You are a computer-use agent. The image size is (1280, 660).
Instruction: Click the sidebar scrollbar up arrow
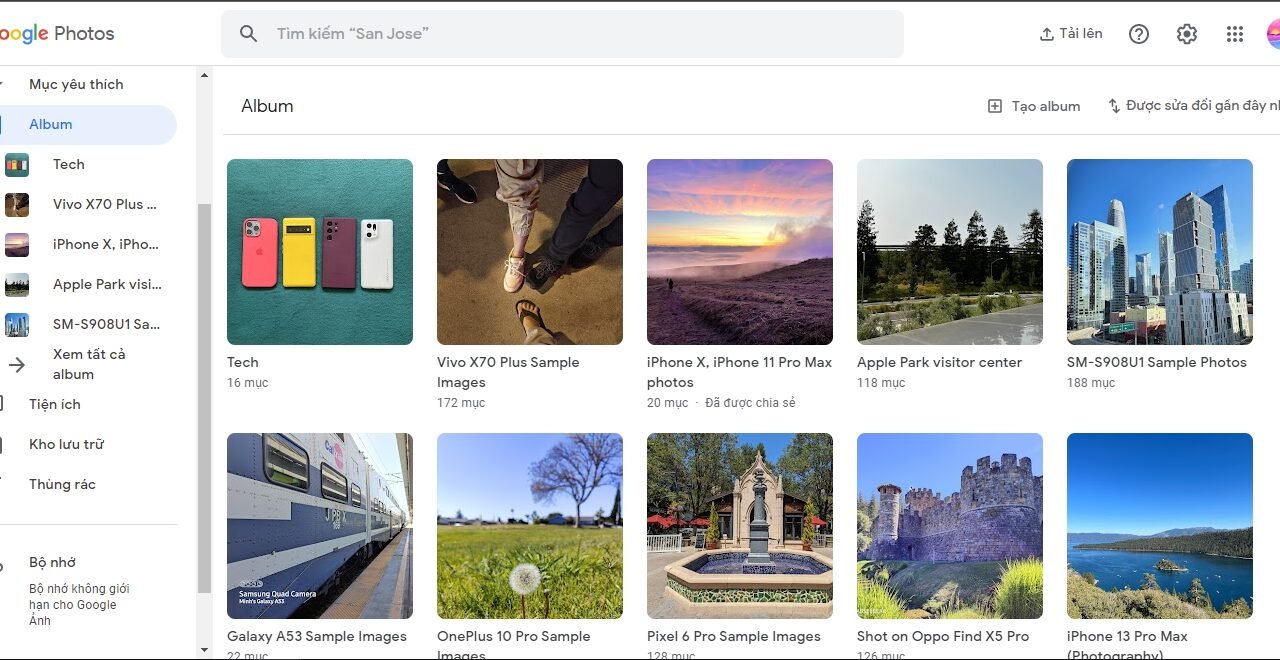[205, 75]
